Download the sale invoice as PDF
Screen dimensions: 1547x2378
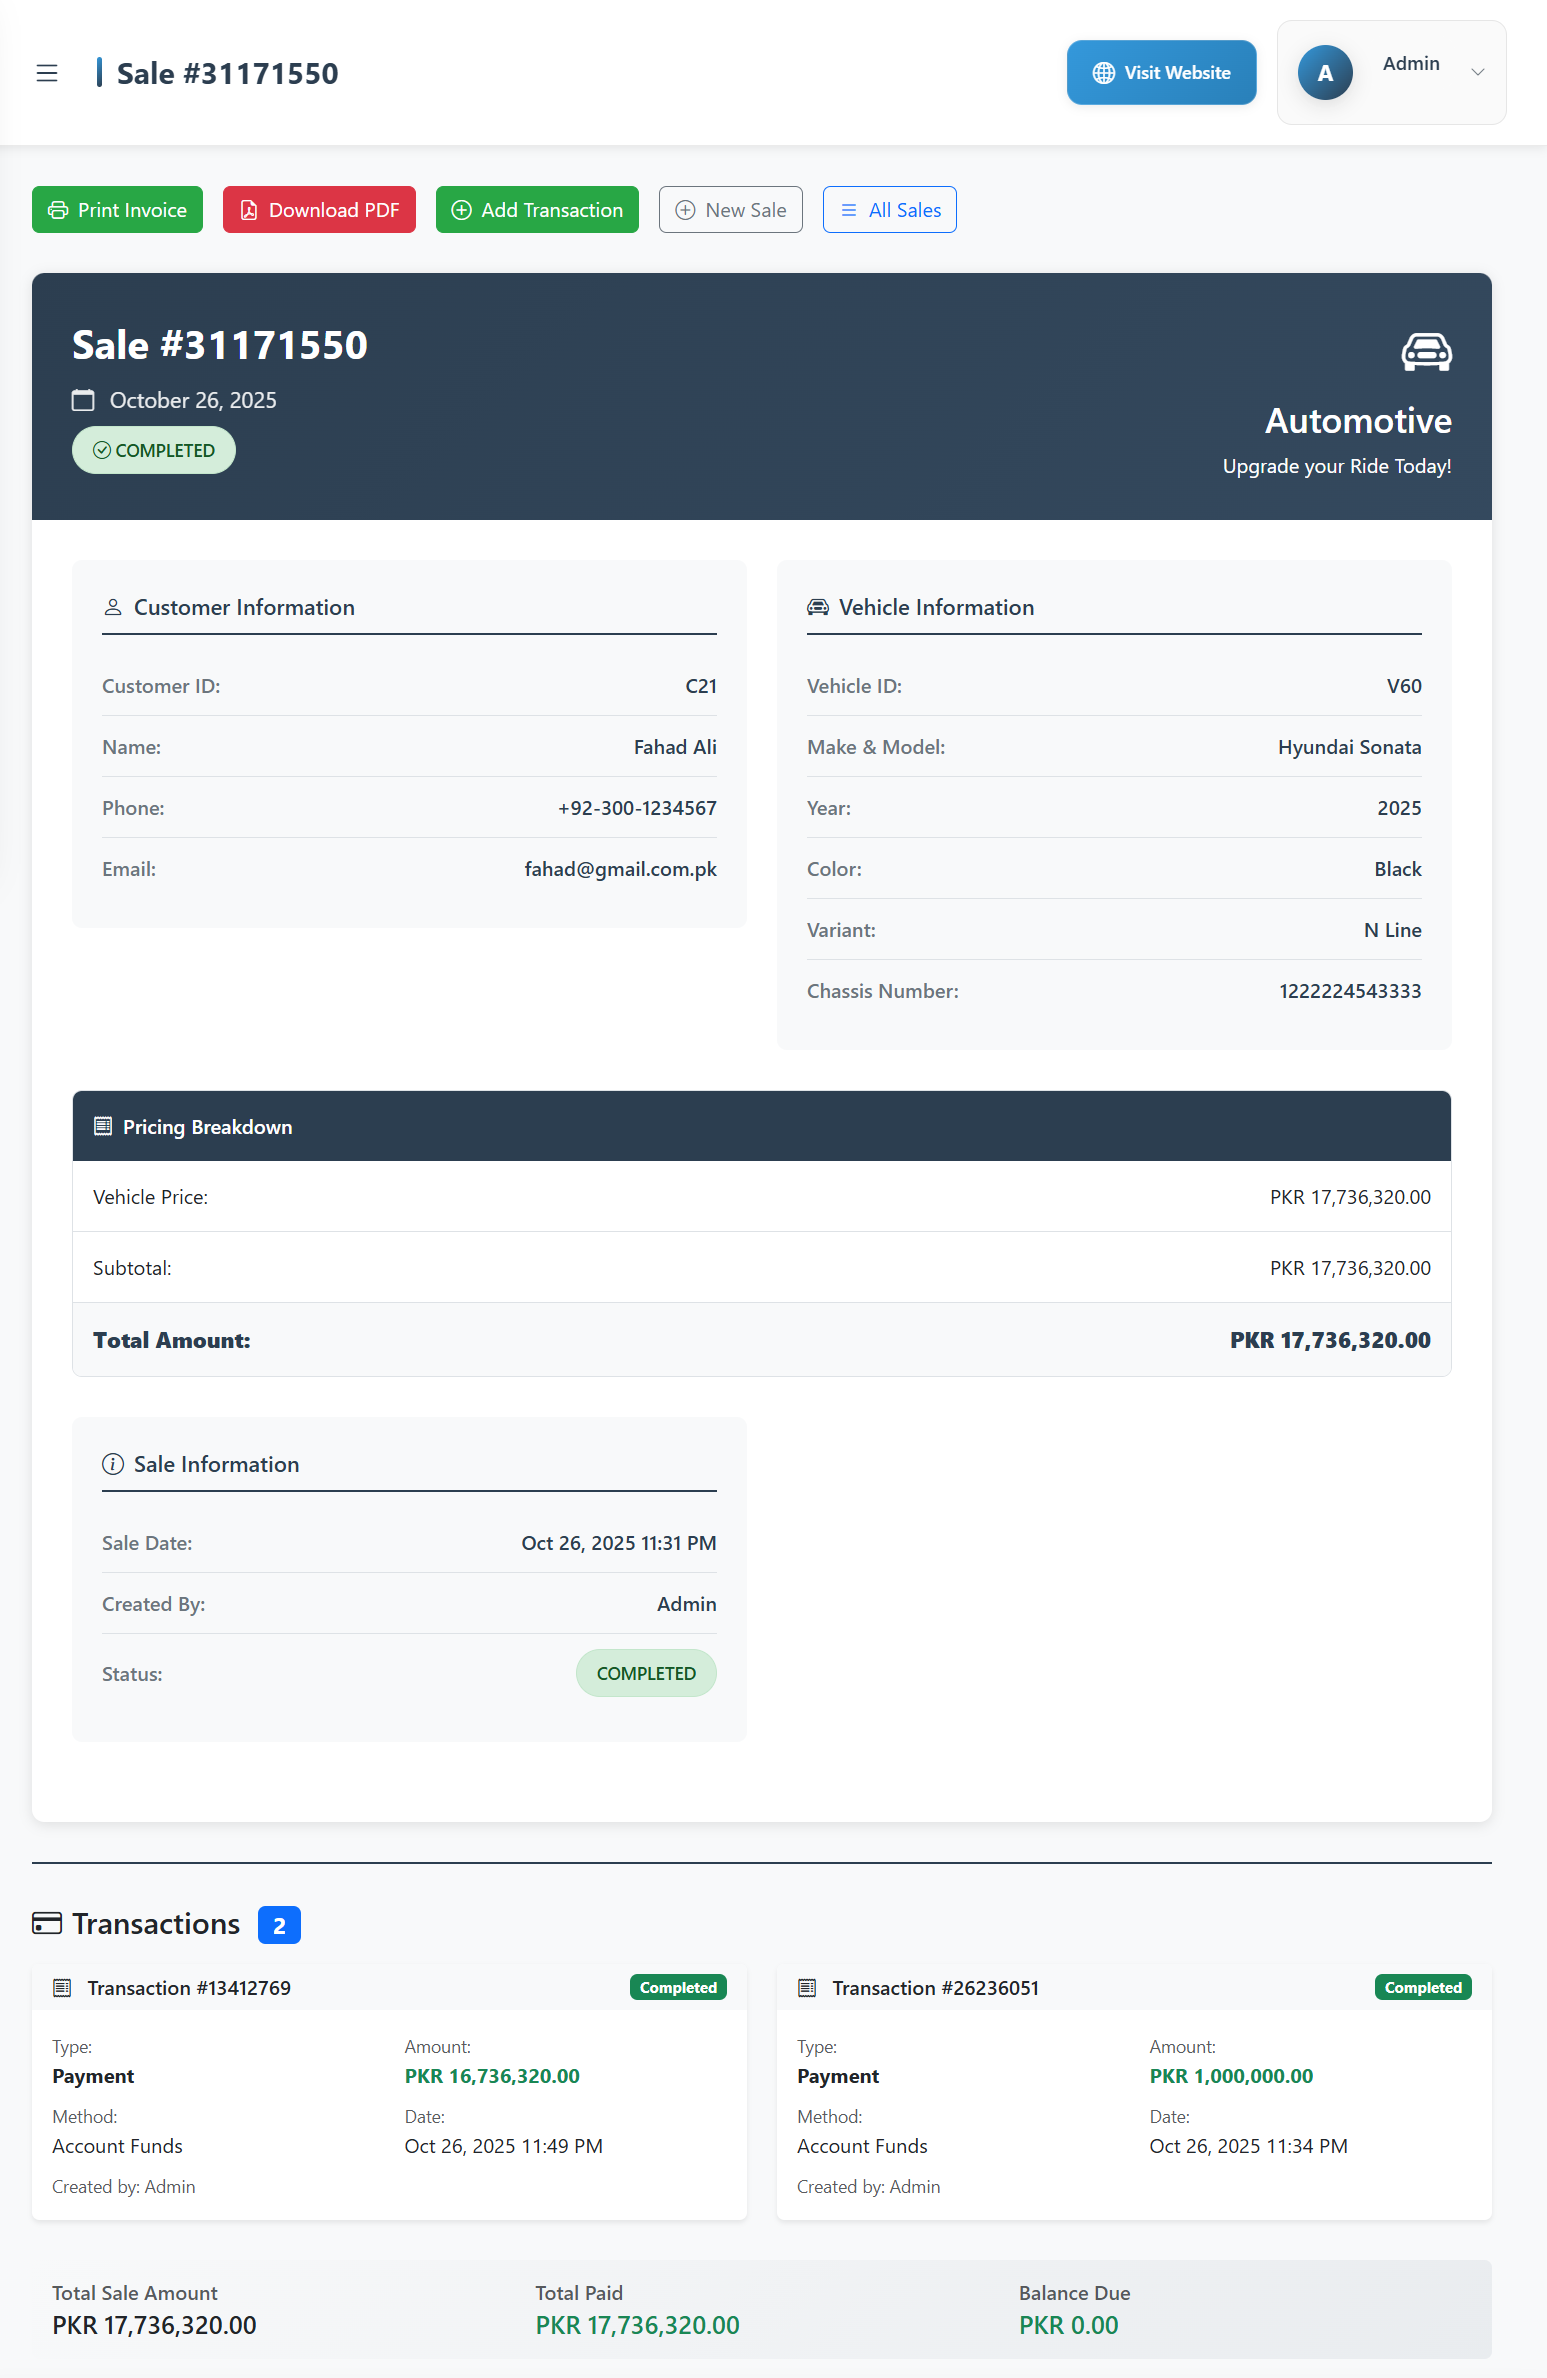click(319, 210)
